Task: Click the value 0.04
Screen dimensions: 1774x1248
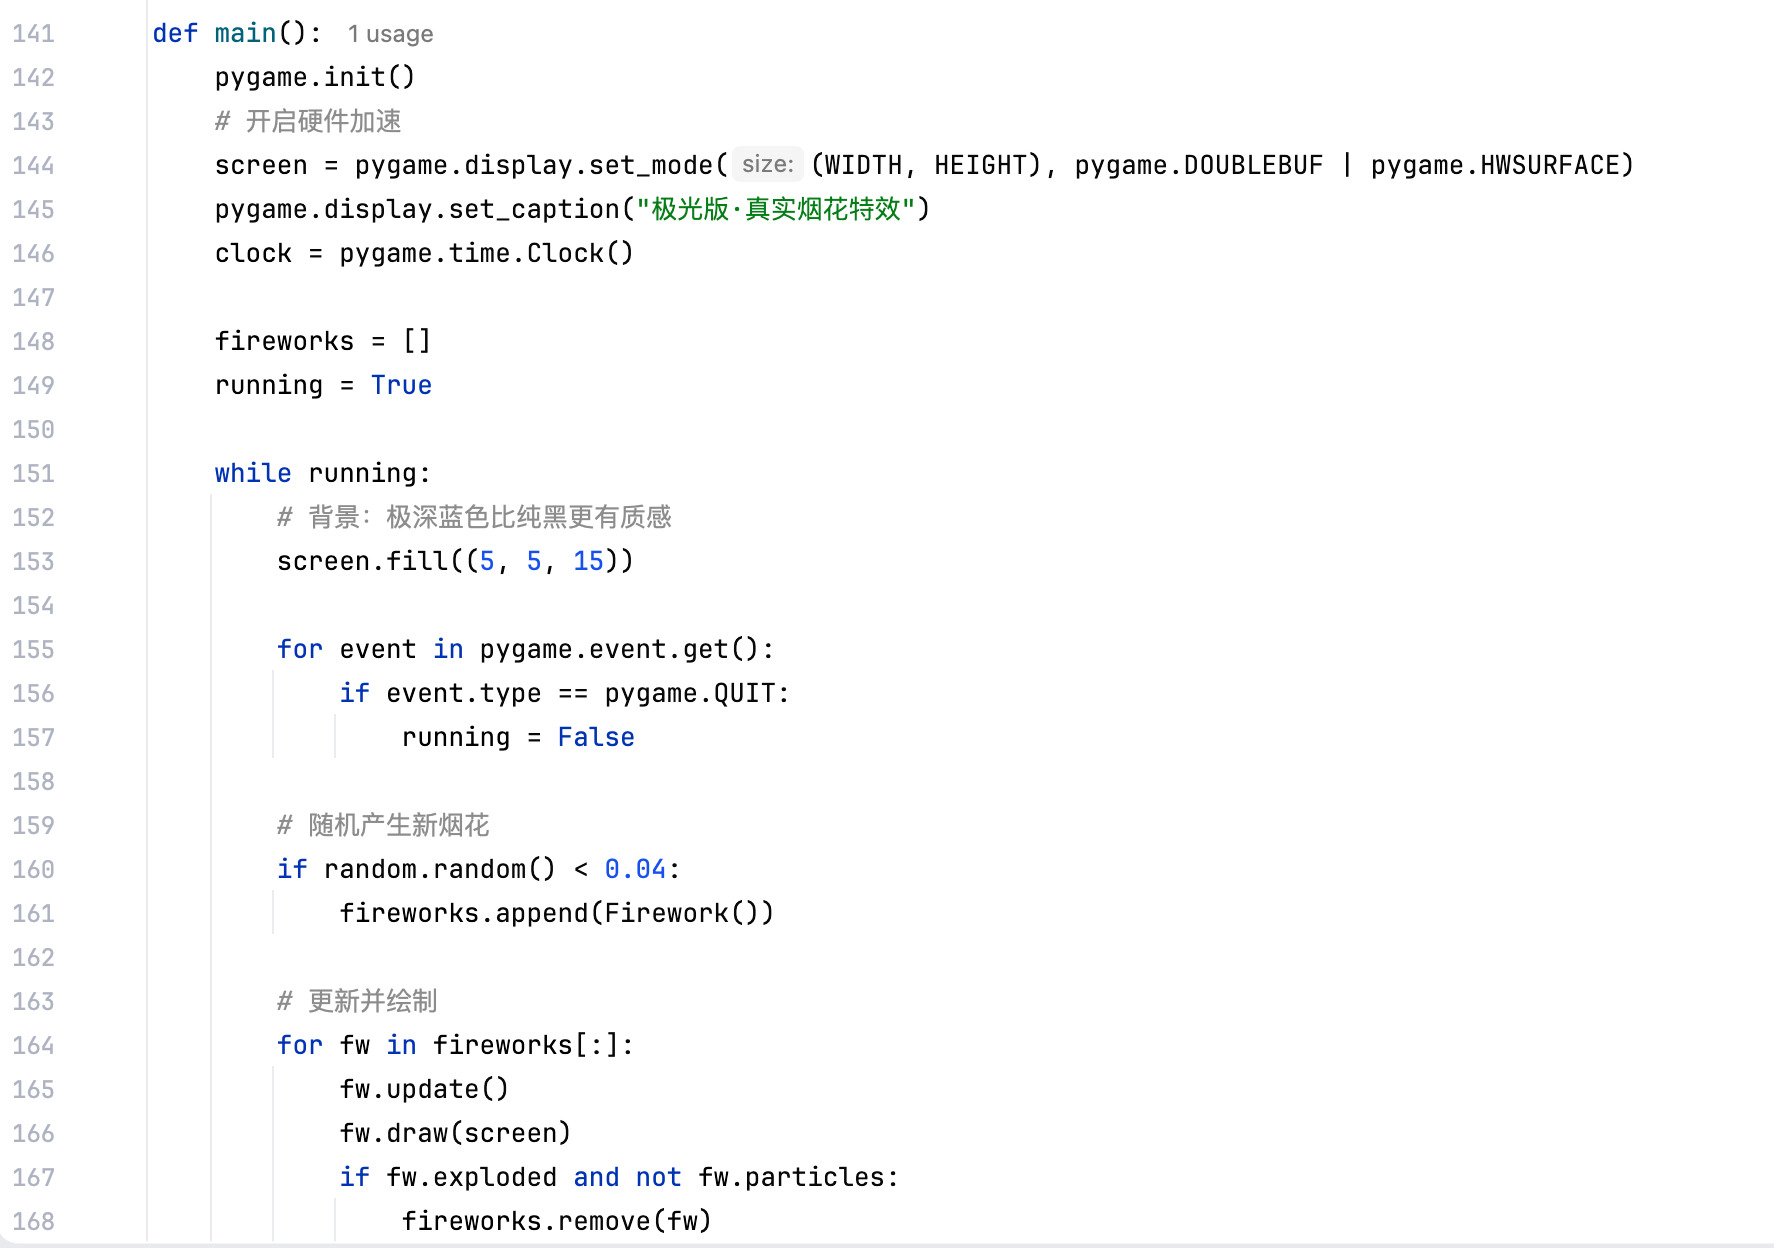Action: pos(635,870)
